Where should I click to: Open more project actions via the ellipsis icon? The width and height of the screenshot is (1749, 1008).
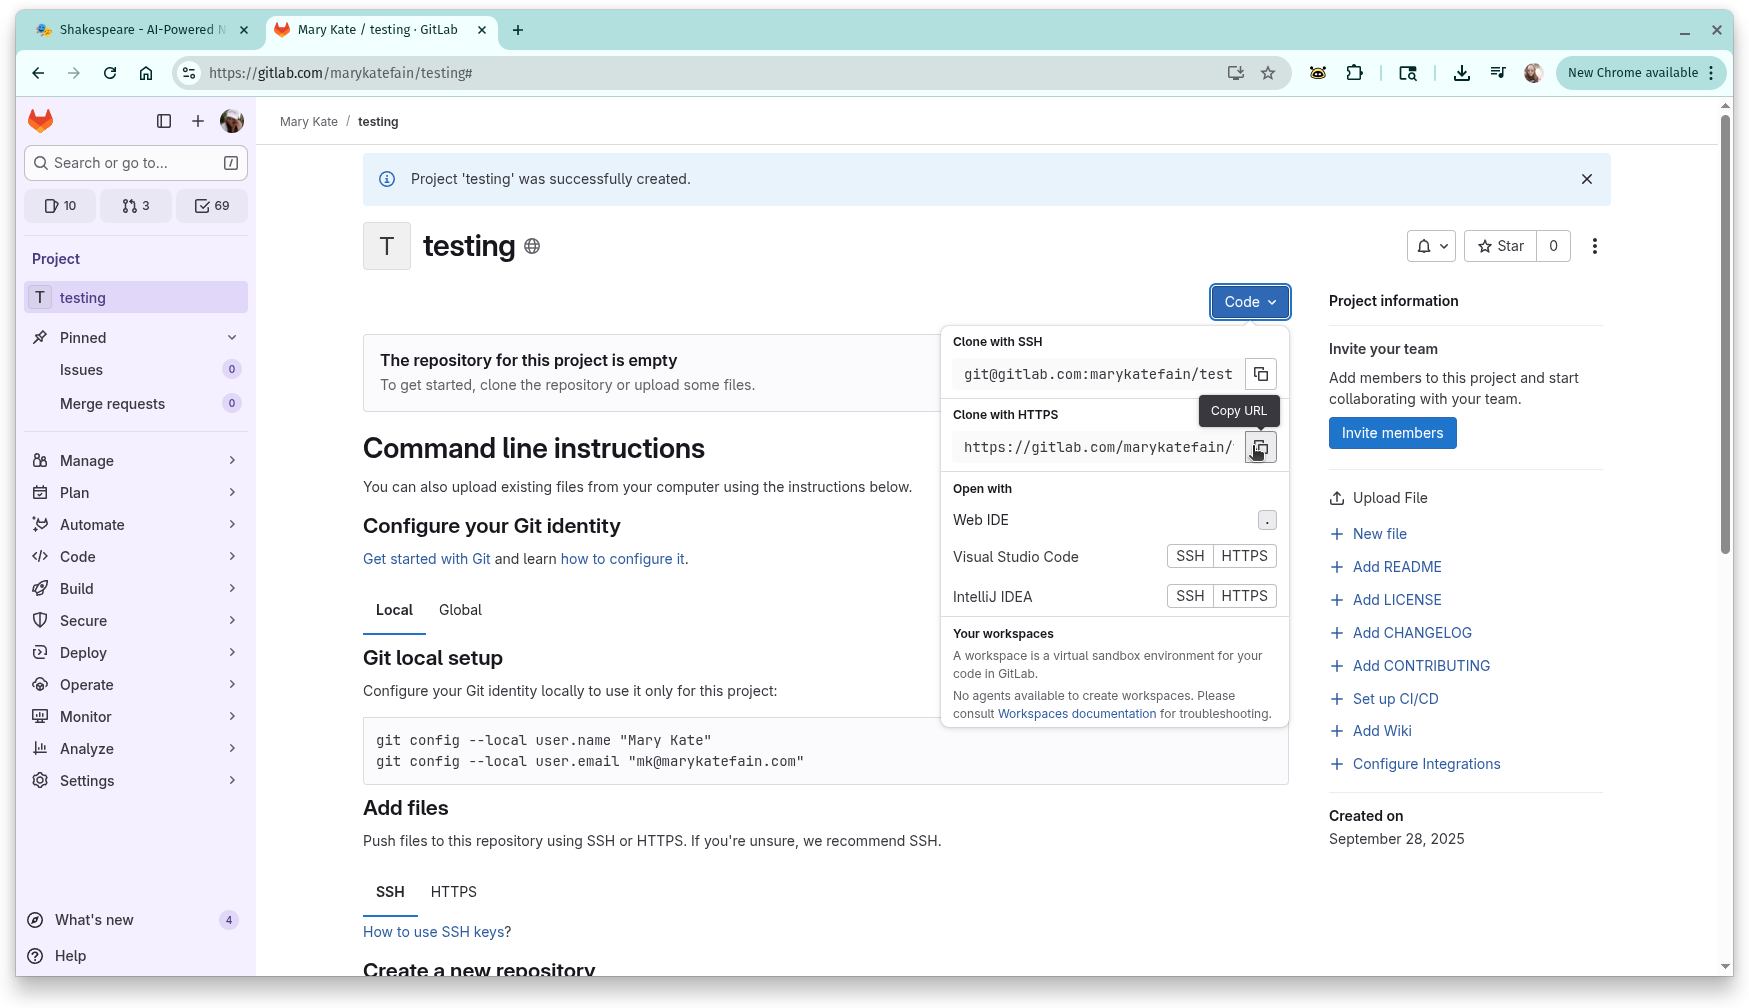point(1595,246)
